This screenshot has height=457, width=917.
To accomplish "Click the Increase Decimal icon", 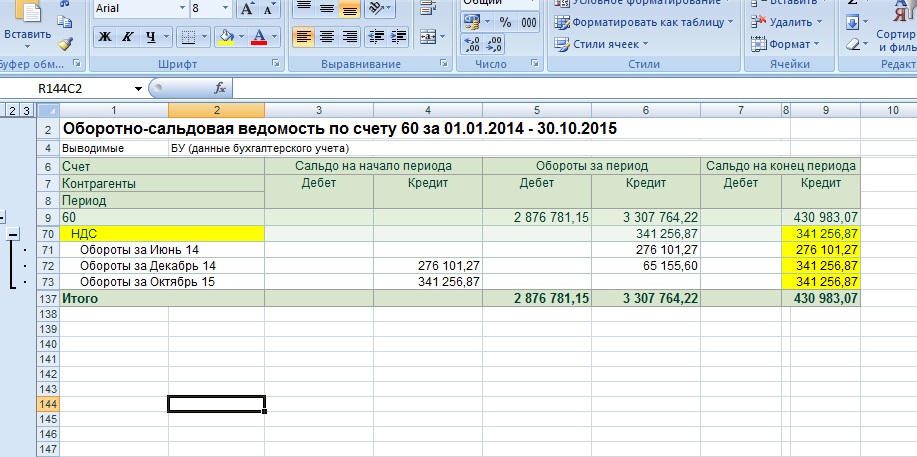I will click(473, 44).
